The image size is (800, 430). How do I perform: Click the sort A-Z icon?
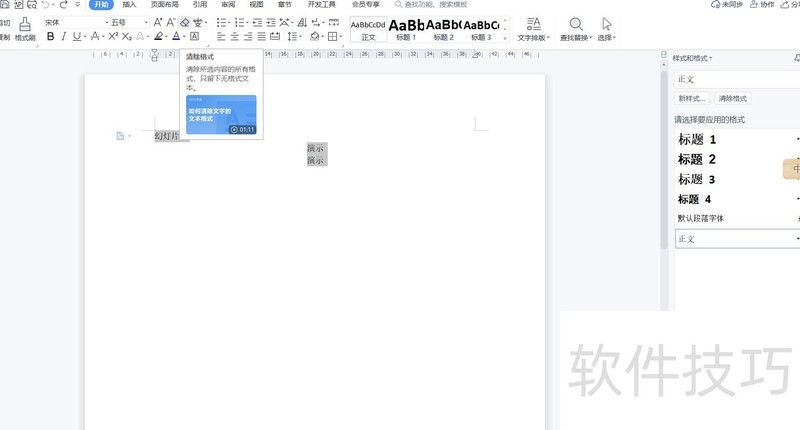302,22
